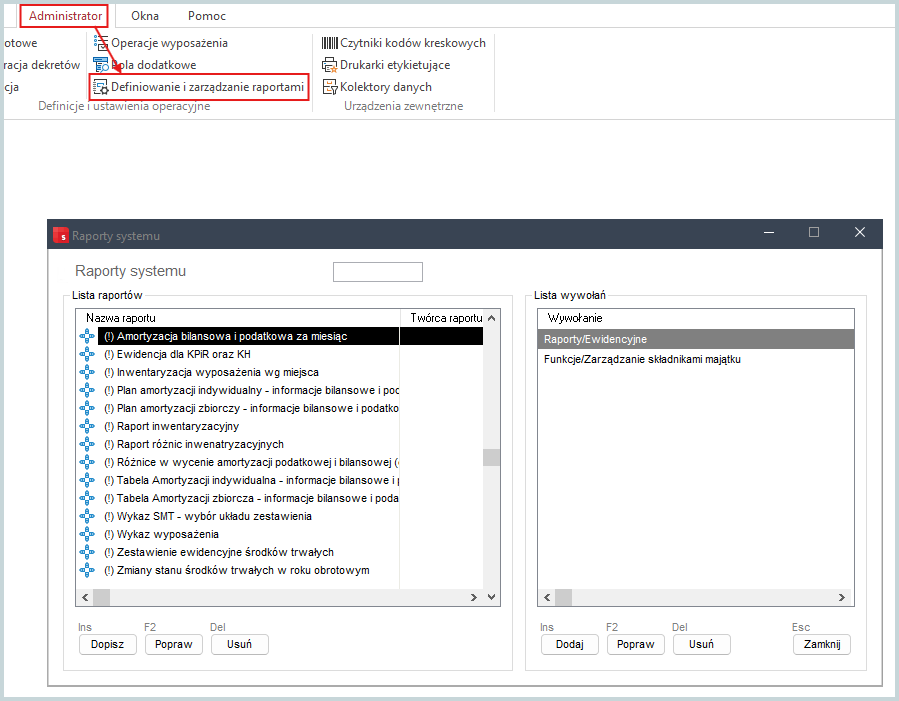Screen dimensions: 899x701
Task: Click Popraw button under report list
Action: [x=174, y=644]
